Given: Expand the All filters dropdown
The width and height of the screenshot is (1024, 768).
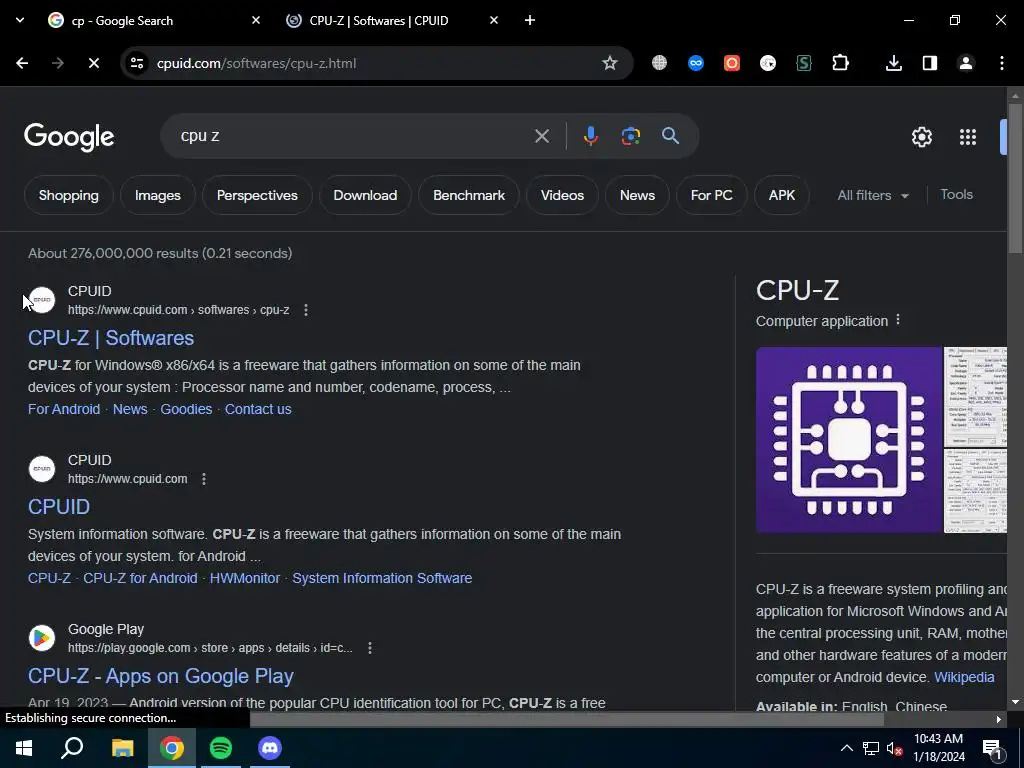Looking at the screenshot, I should pyautogui.click(x=873, y=195).
